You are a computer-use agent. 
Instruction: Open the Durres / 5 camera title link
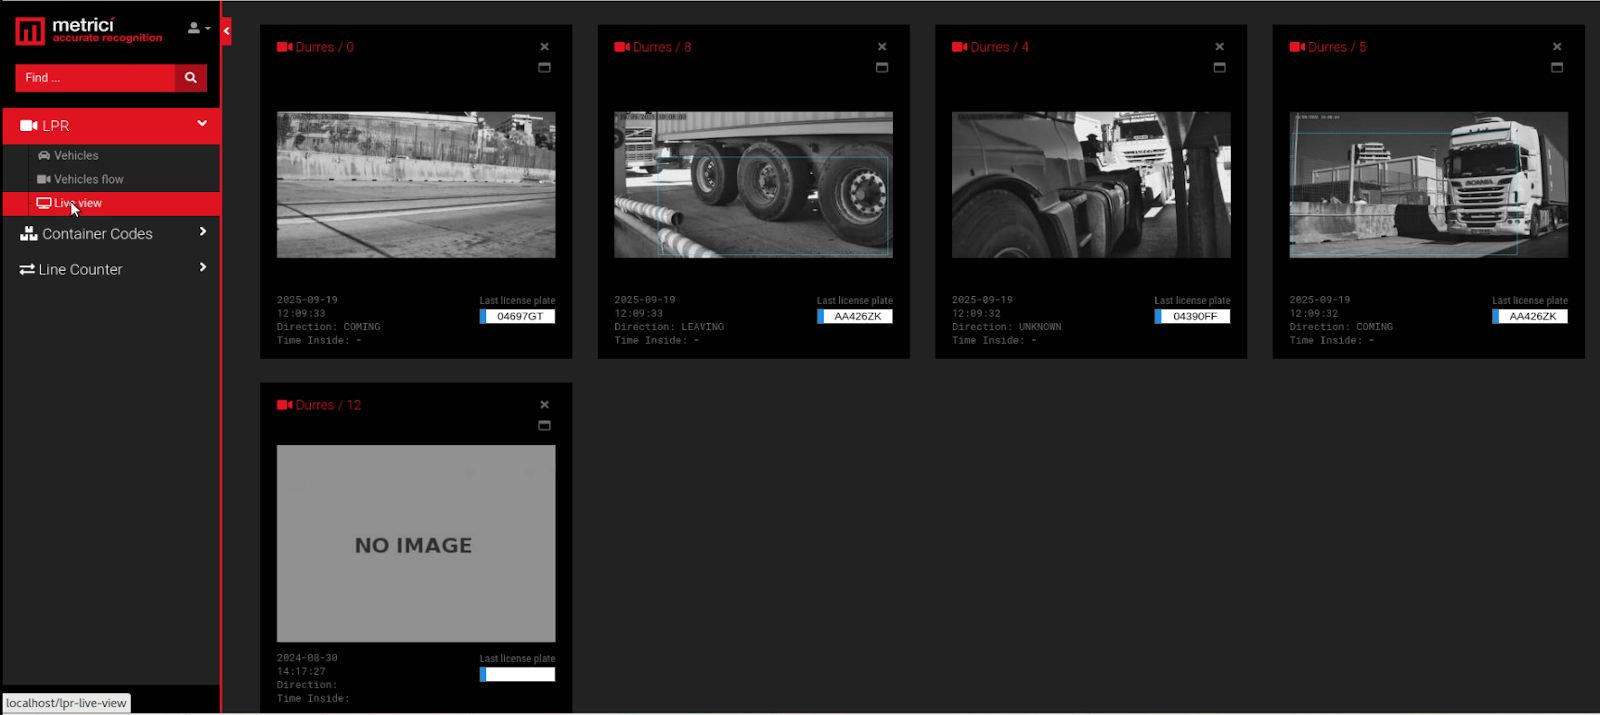tap(1336, 47)
